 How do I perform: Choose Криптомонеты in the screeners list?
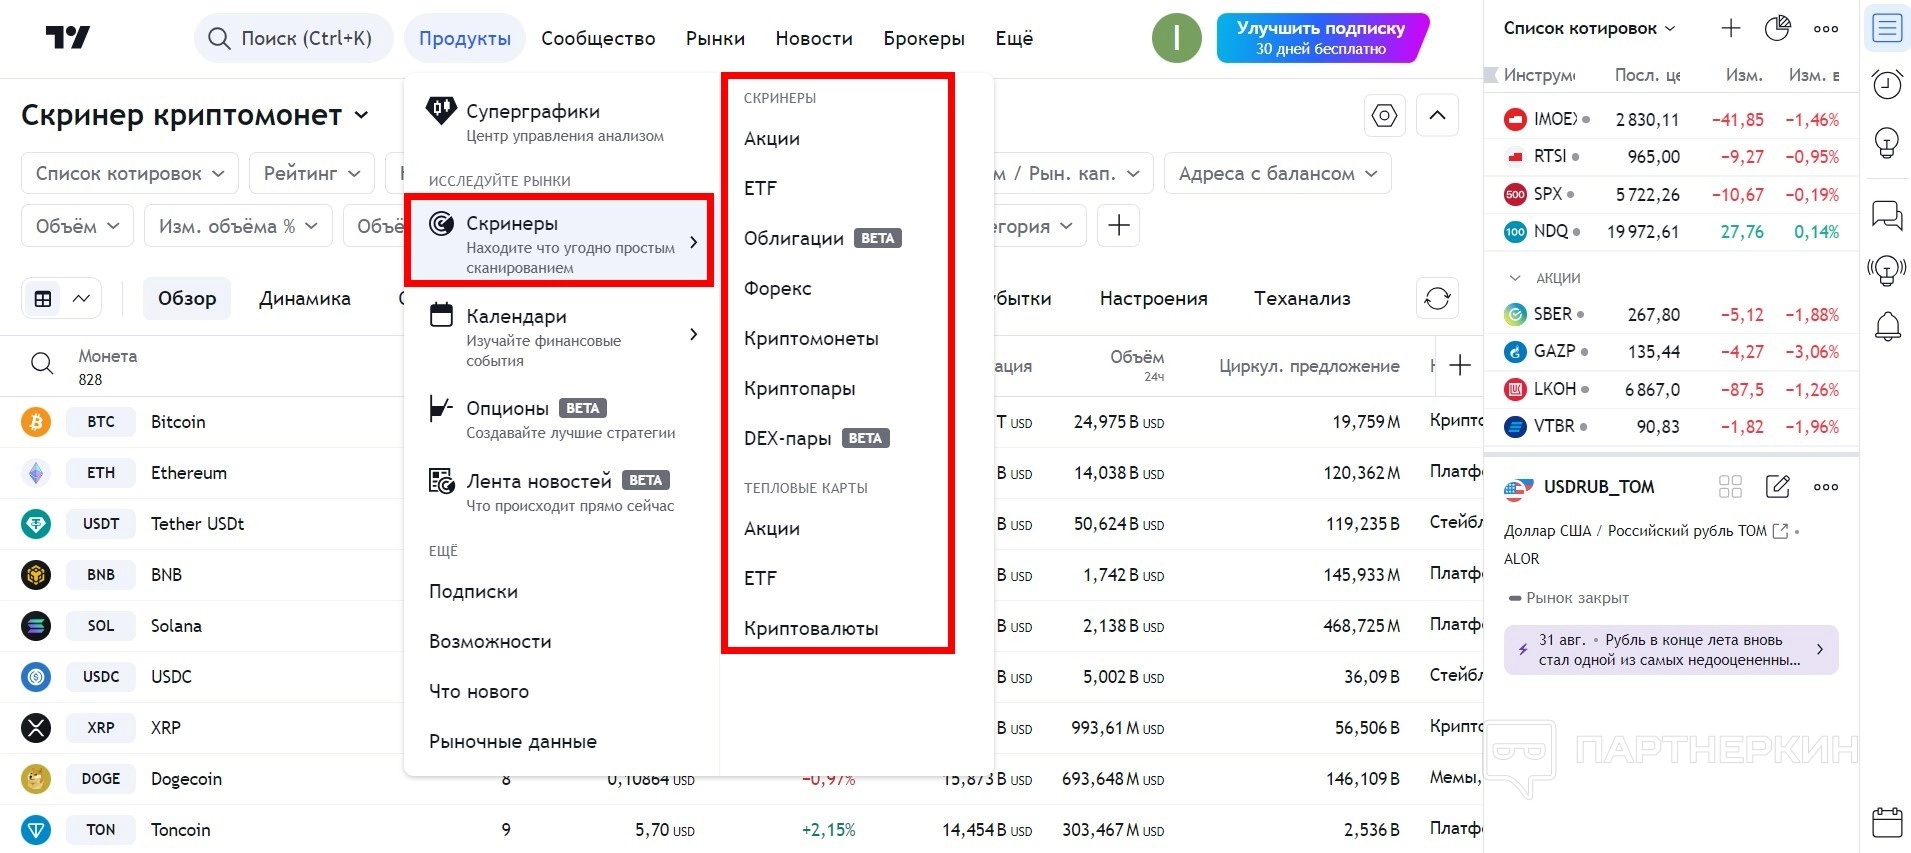[x=811, y=339]
